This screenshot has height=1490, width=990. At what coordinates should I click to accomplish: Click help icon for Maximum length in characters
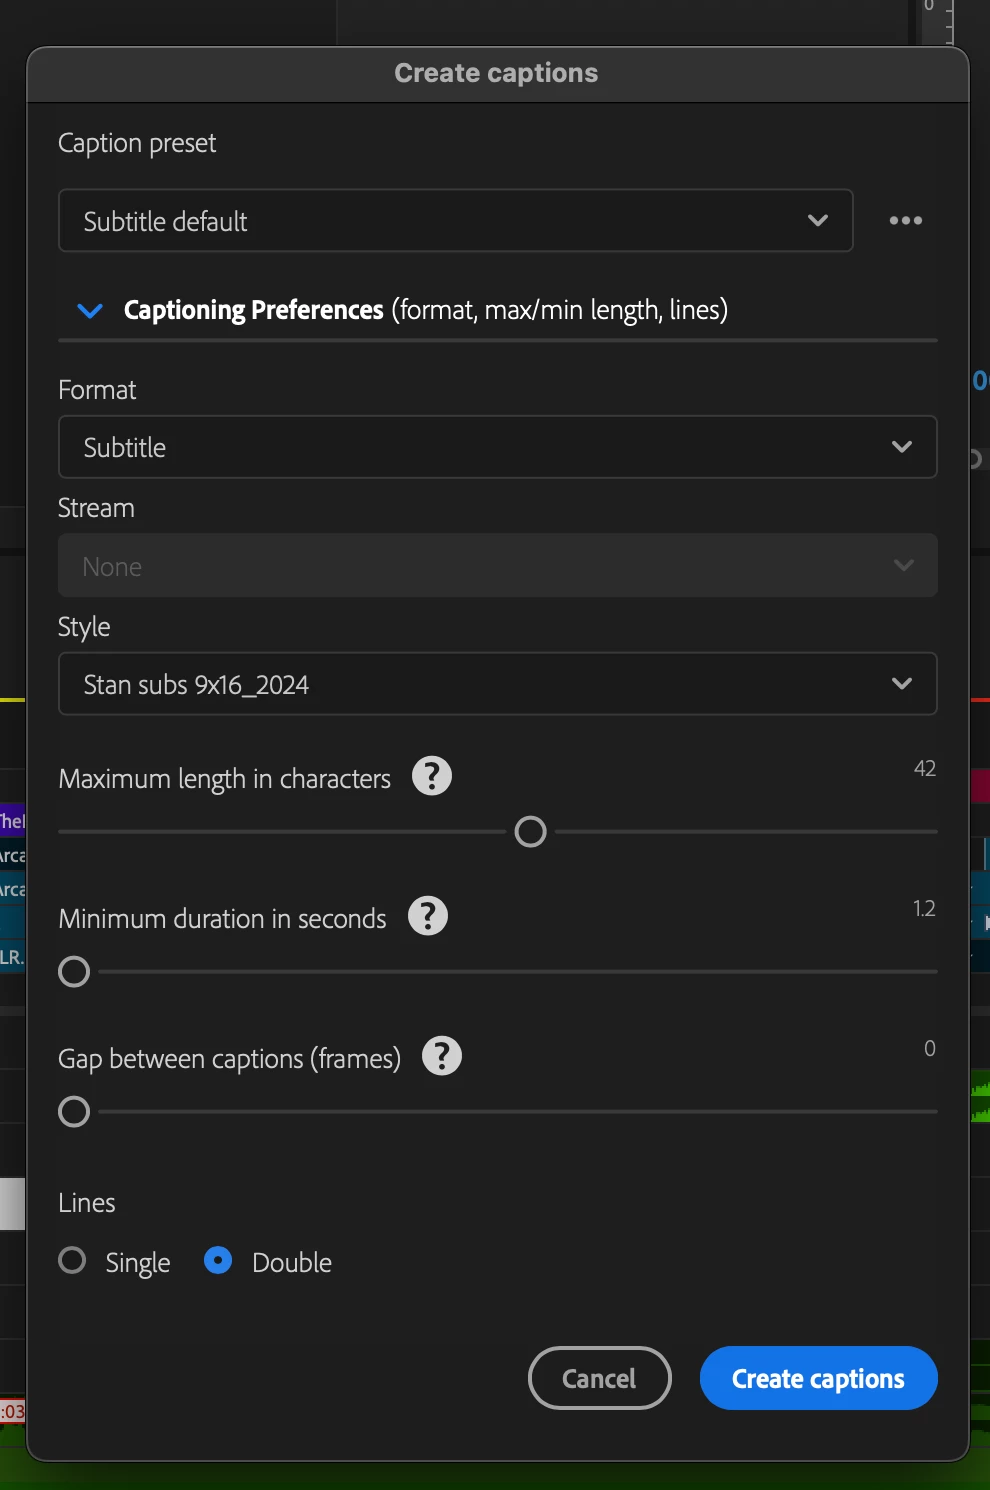click(432, 776)
